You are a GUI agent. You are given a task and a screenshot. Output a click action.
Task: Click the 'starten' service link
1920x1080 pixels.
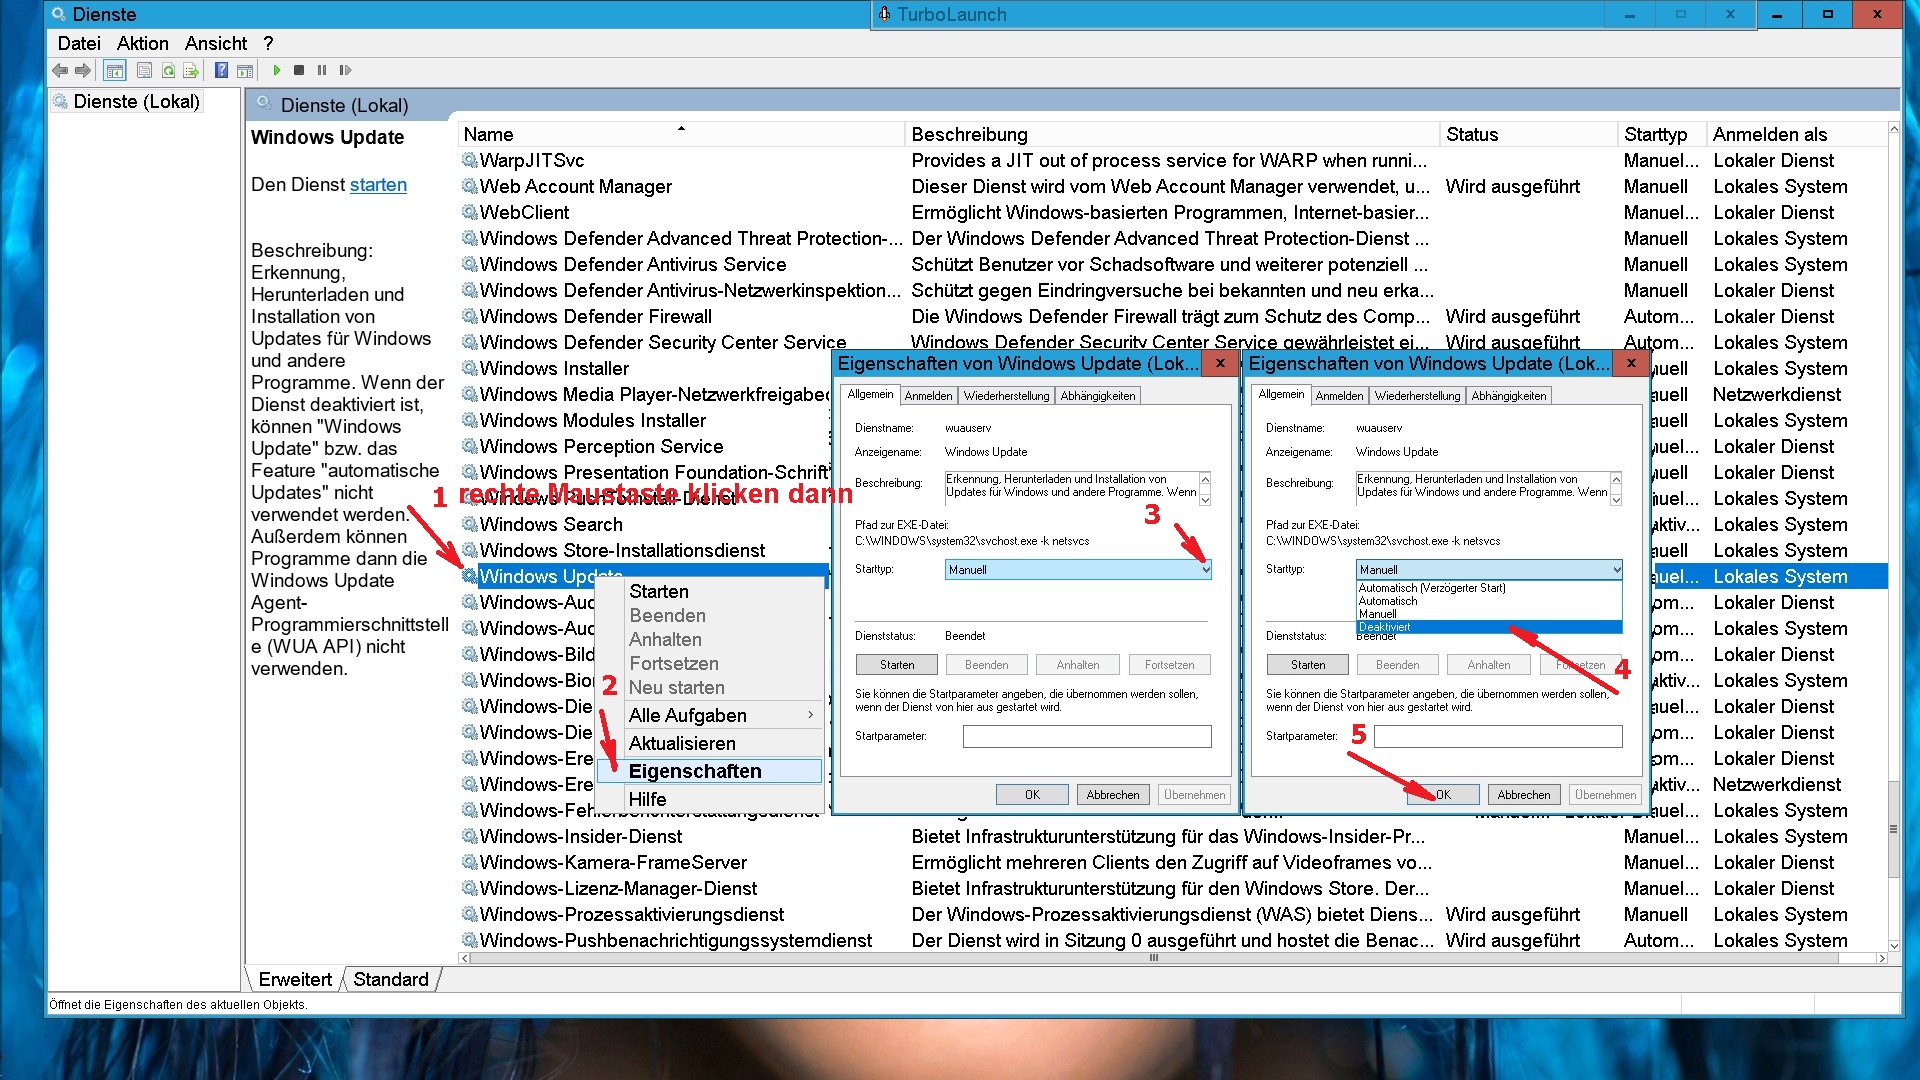point(378,185)
